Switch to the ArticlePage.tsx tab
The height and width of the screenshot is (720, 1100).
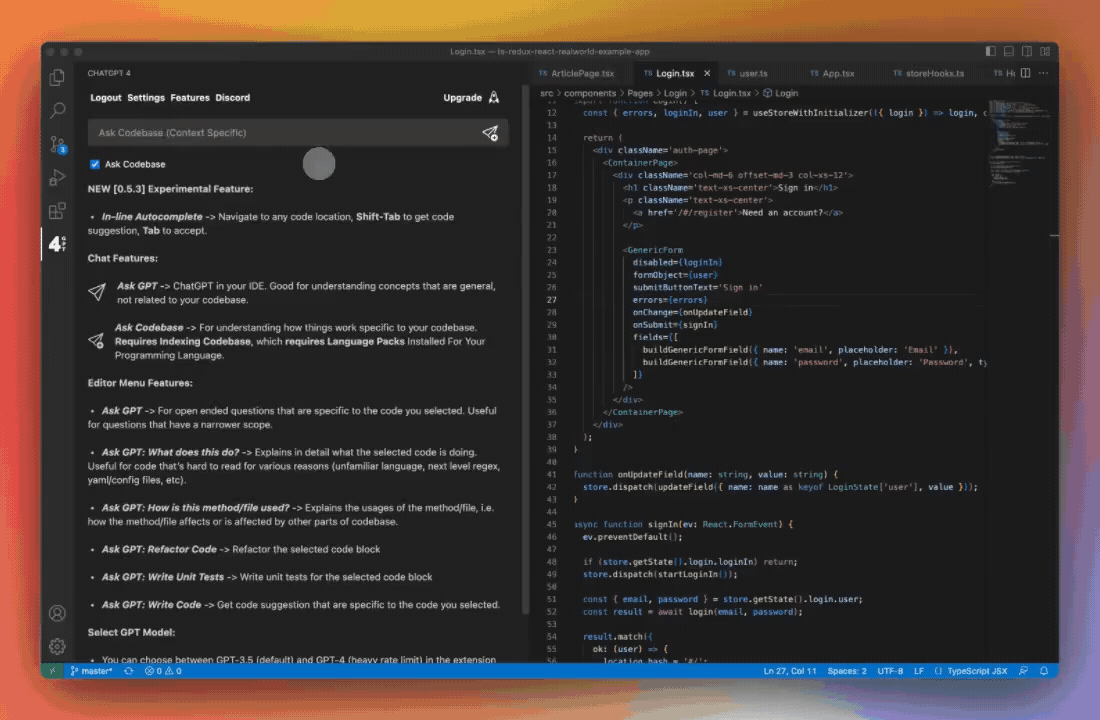pos(576,73)
